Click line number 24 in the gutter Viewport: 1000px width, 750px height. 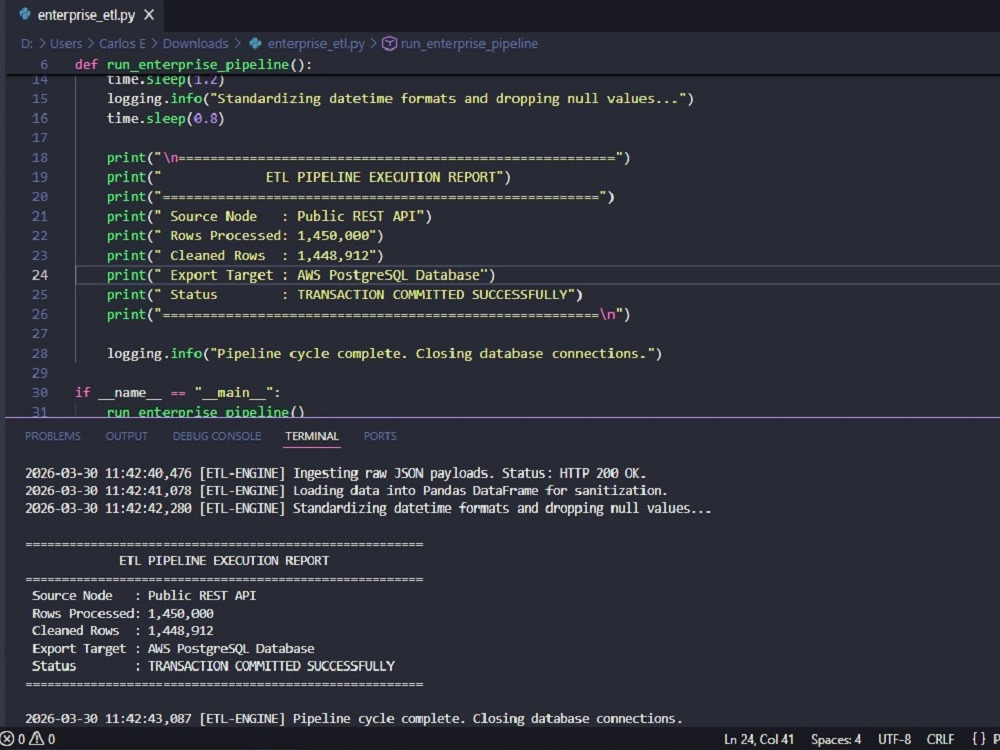coord(40,275)
